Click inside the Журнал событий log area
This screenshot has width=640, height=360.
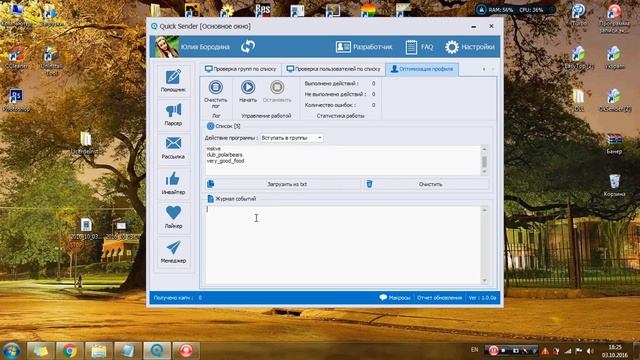(x=343, y=245)
